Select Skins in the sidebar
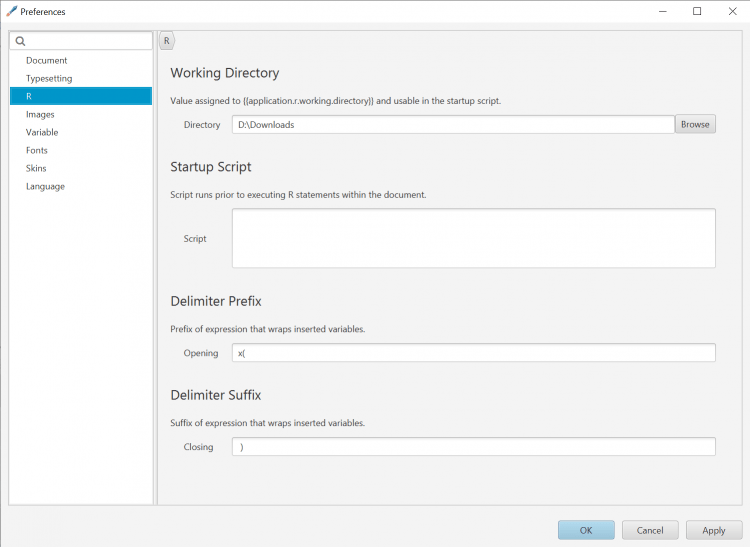The image size is (750, 547). pos(36,168)
